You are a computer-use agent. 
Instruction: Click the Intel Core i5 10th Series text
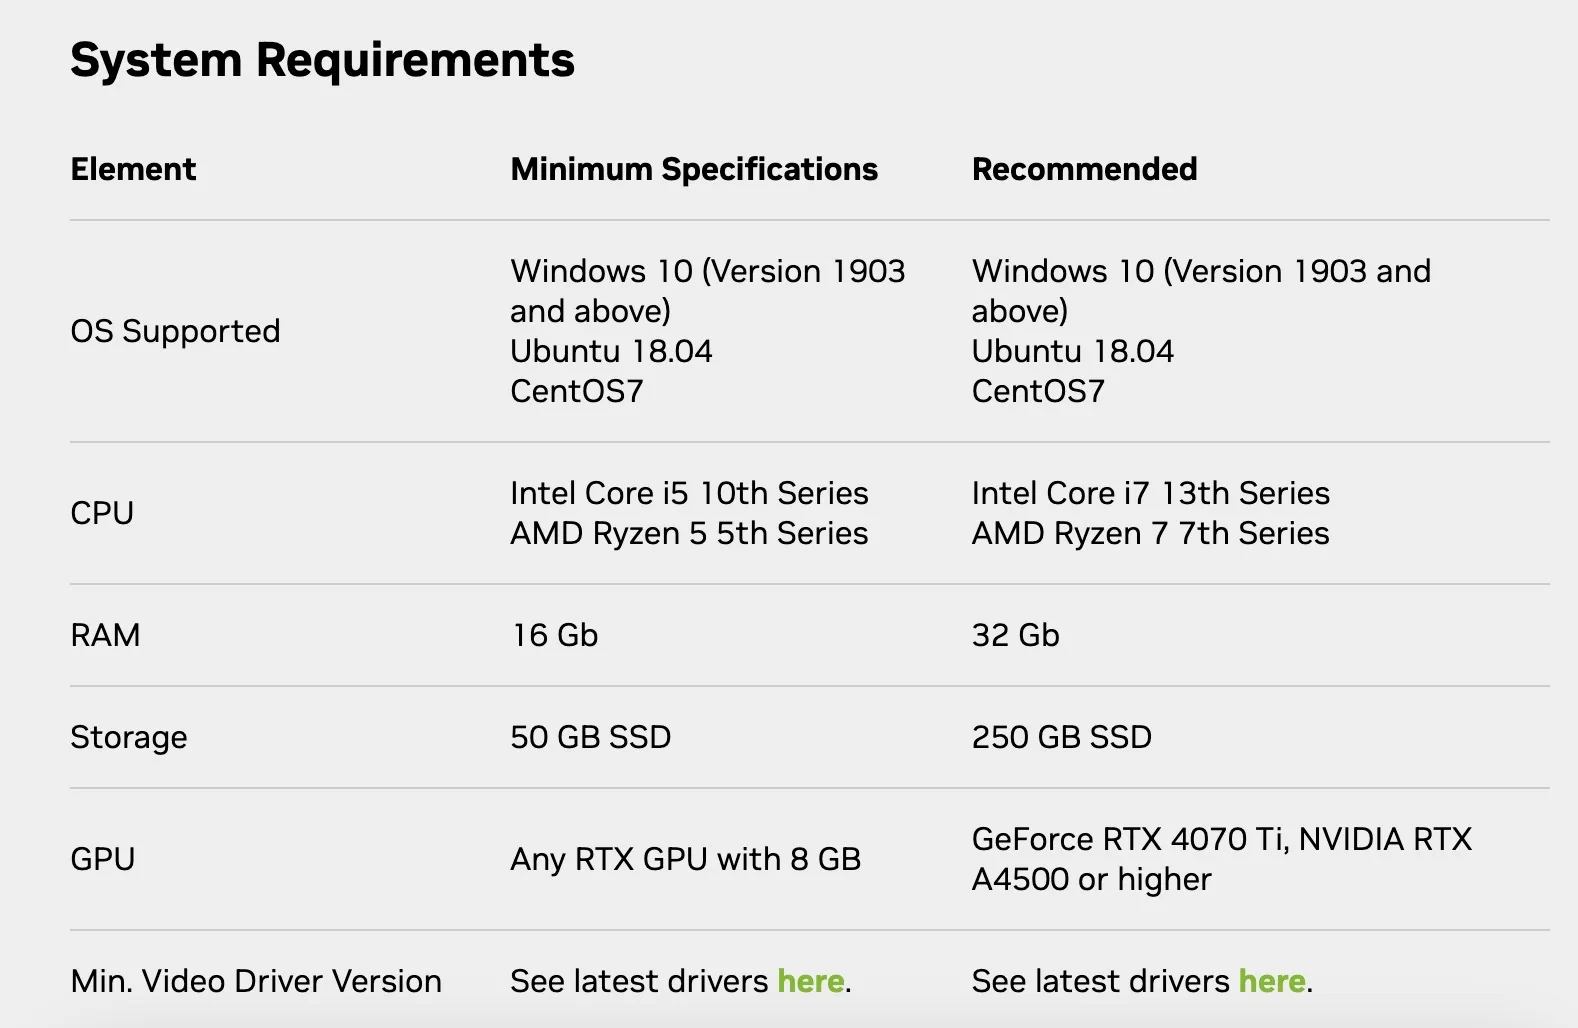point(689,493)
